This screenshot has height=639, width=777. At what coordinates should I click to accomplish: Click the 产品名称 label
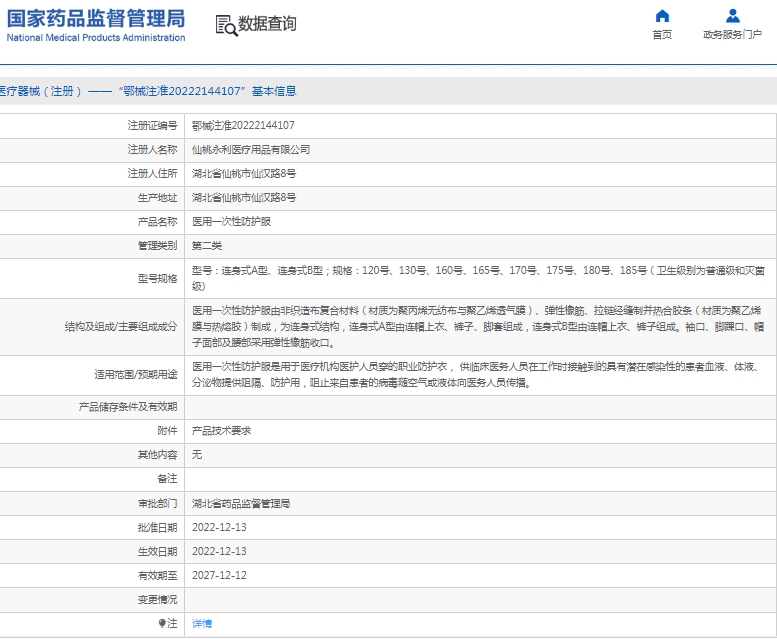click(x=157, y=222)
